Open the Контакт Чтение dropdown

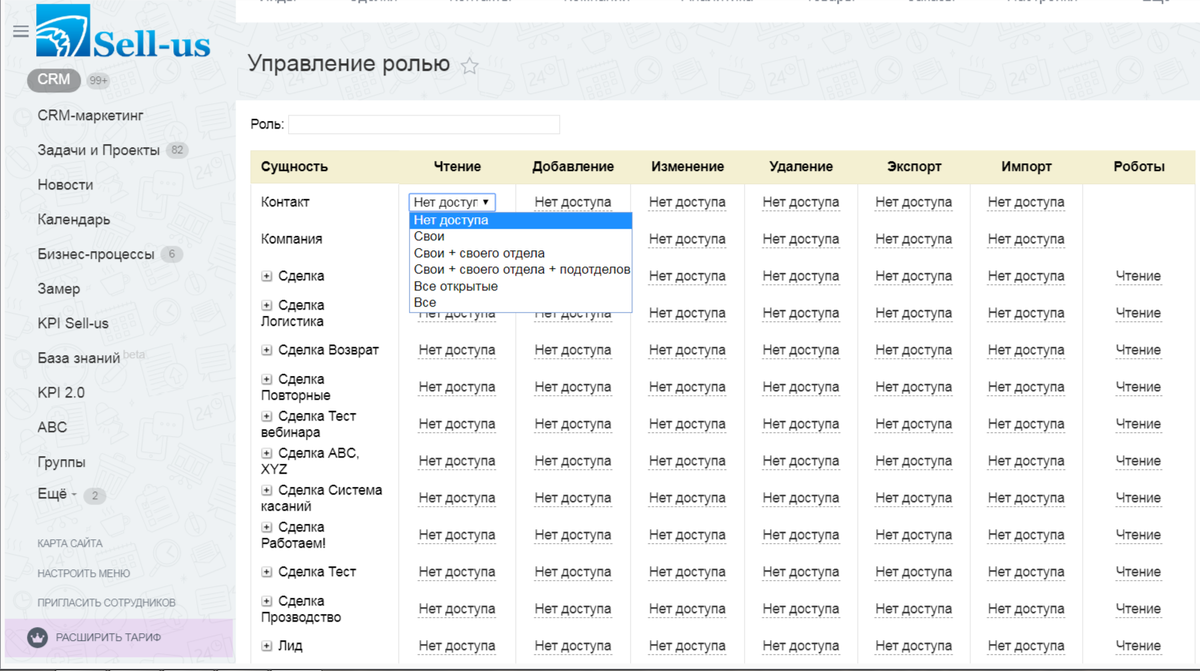pyautogui.click(x=452, y=202)
